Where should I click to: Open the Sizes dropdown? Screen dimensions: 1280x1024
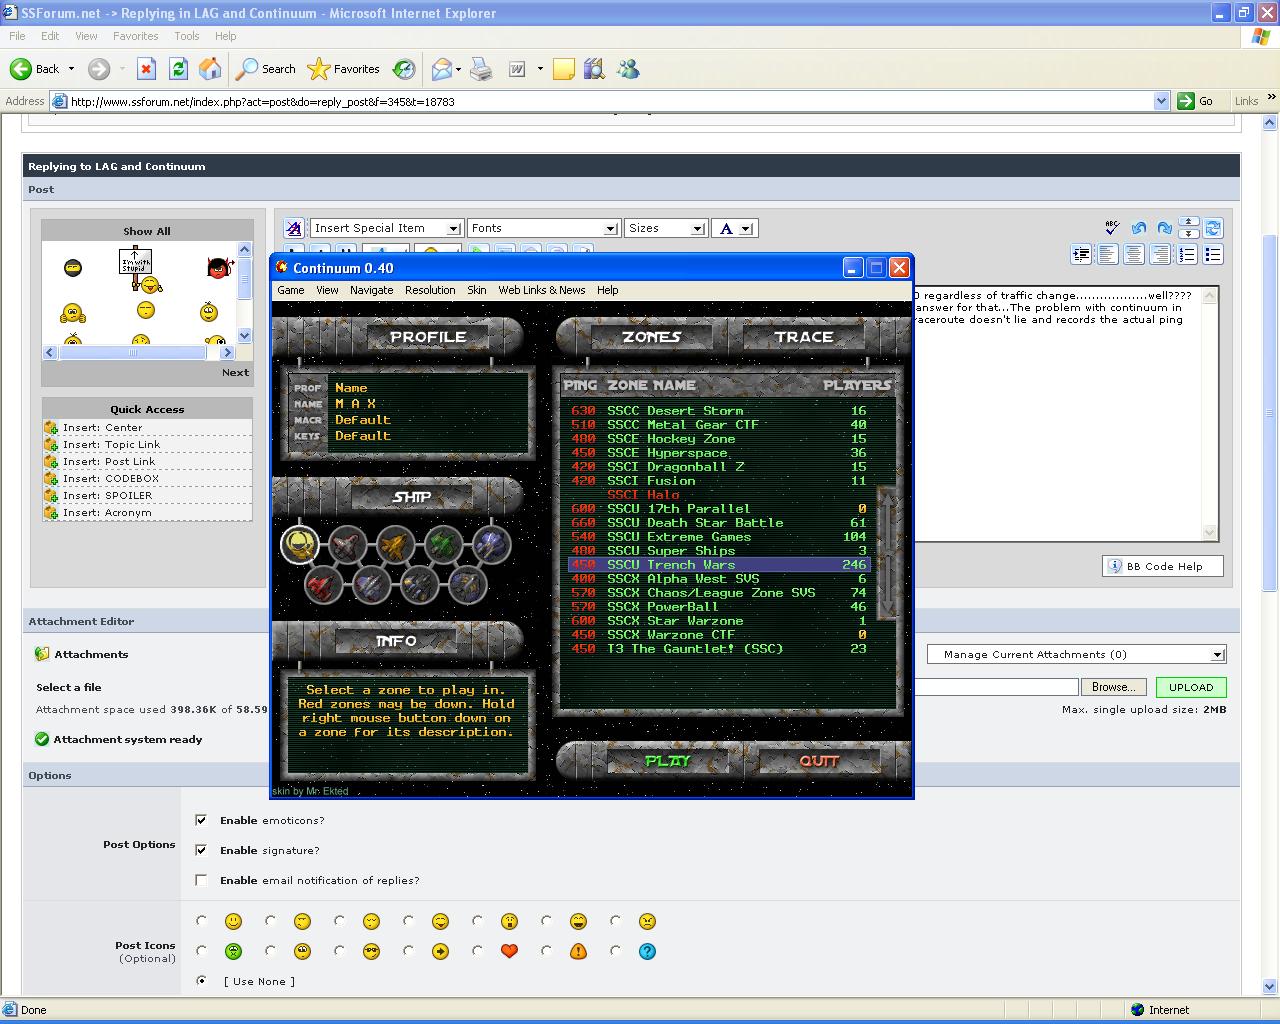point(666,228)
